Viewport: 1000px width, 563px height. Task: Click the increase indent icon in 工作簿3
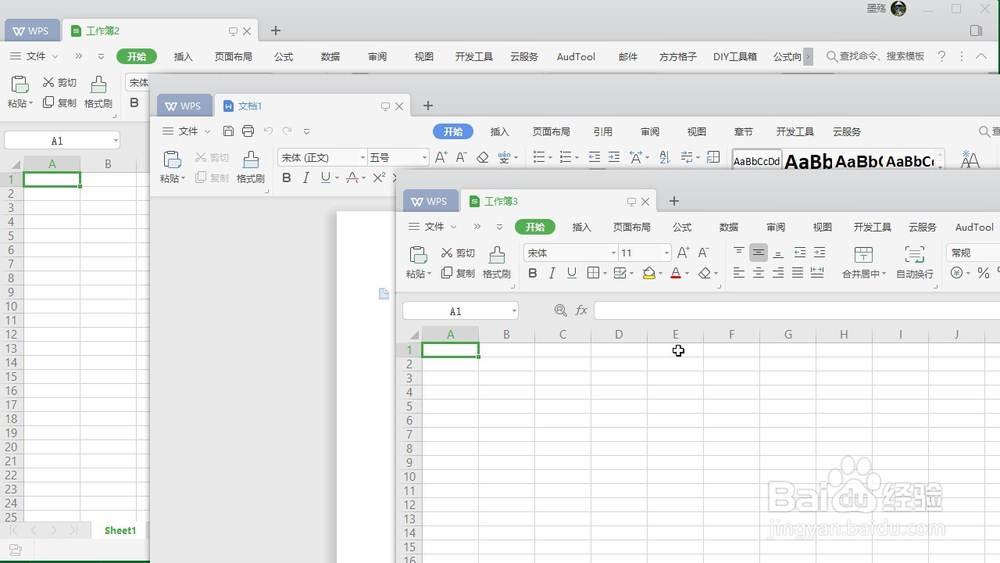(x=820, y=252)
